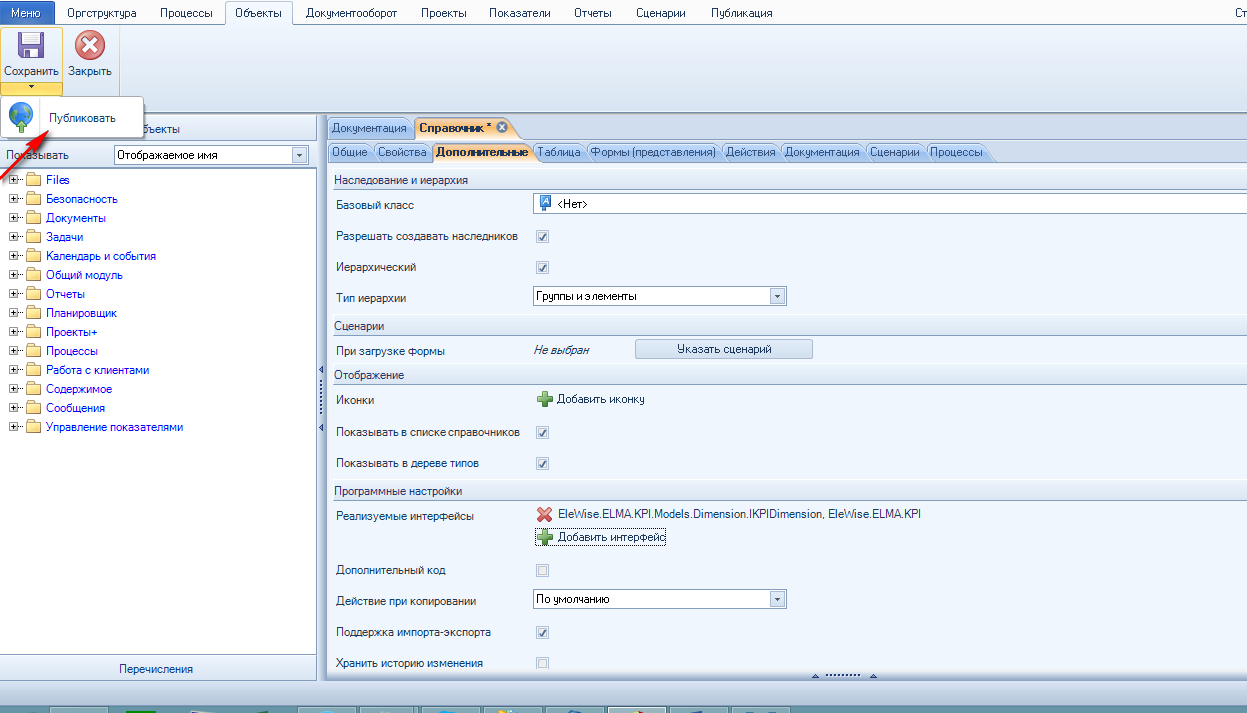
Task: Switch to the Формы (представления) tab
Action: point(653,152)
